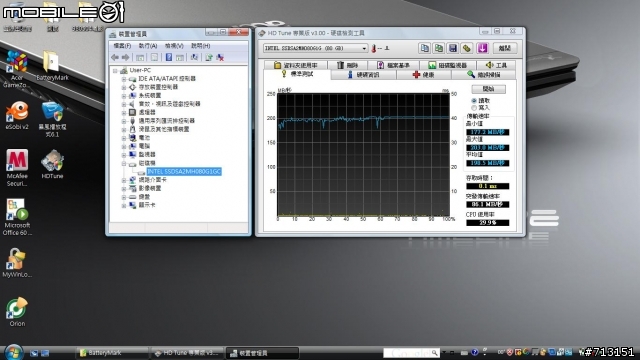This screenshot has width=640, height=360.
Task: Click the Device Manager taskbar button
Action: 262,353
